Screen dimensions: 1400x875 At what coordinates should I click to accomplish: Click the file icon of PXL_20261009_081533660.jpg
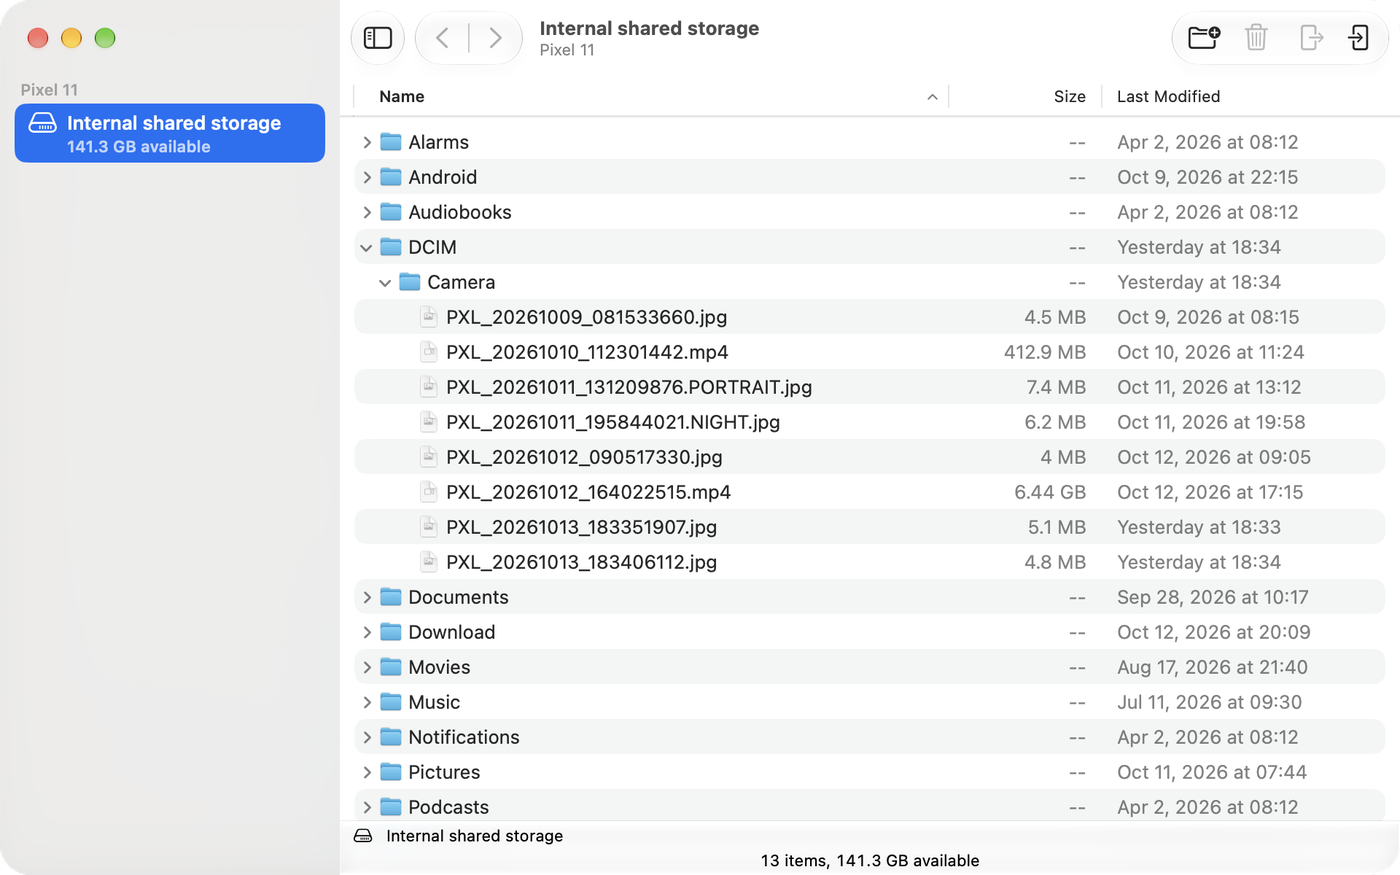429,317
